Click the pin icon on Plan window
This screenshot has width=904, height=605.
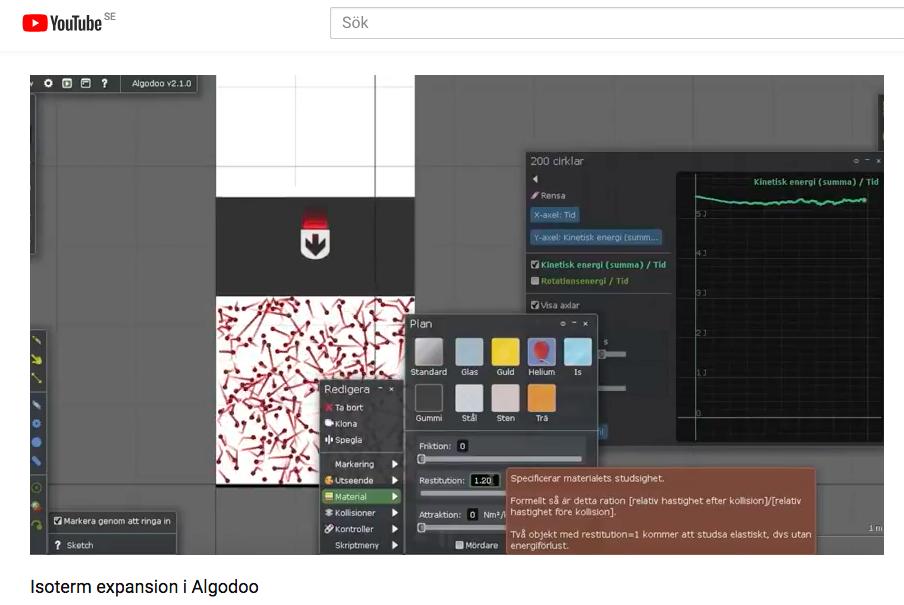[563, 324]
